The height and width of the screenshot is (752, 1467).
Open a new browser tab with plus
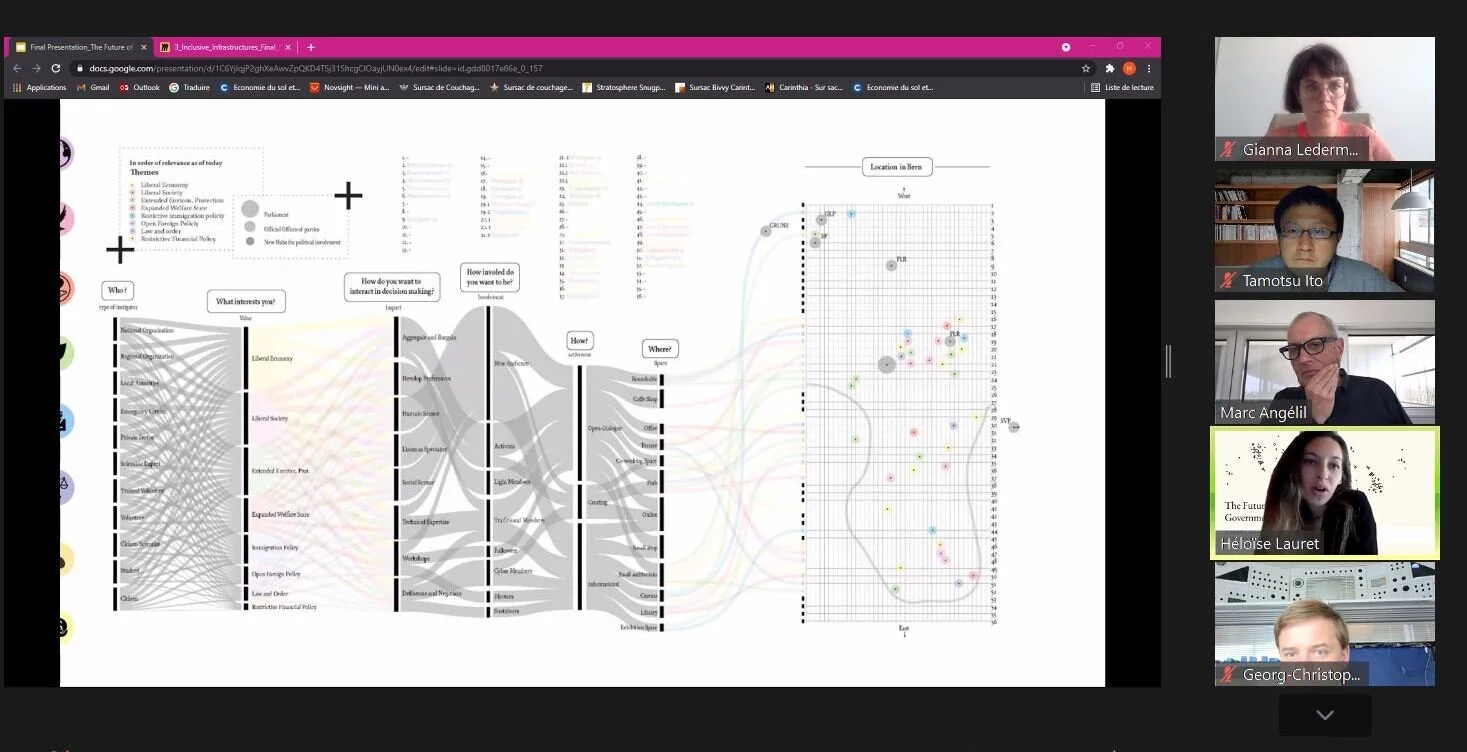pyautogui.click(x=311, y=47)
